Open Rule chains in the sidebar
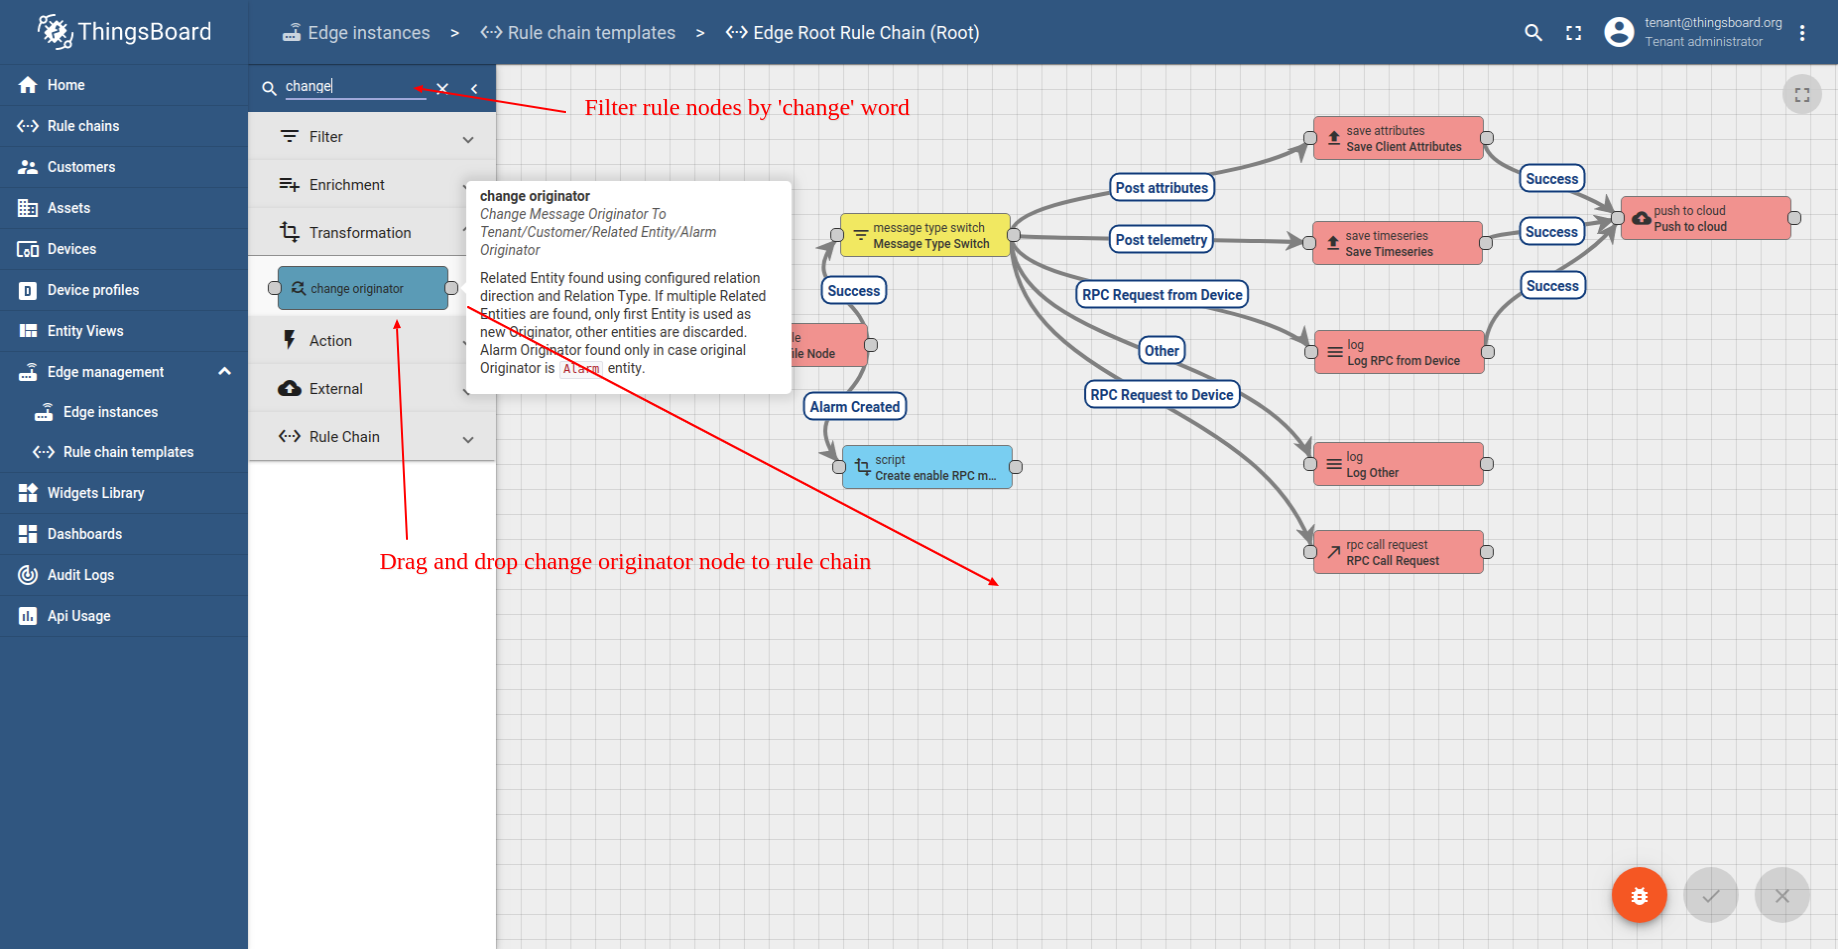Image resolution: width=1838 pixels, height=949 pixels. click(x=124, y=126)
